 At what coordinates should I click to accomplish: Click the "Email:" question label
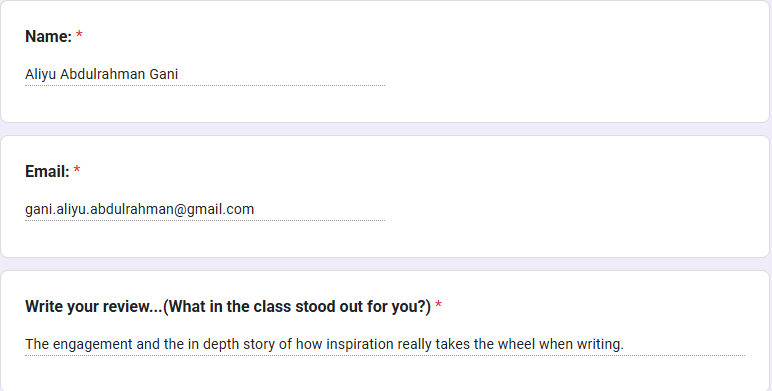click(47, 171)
